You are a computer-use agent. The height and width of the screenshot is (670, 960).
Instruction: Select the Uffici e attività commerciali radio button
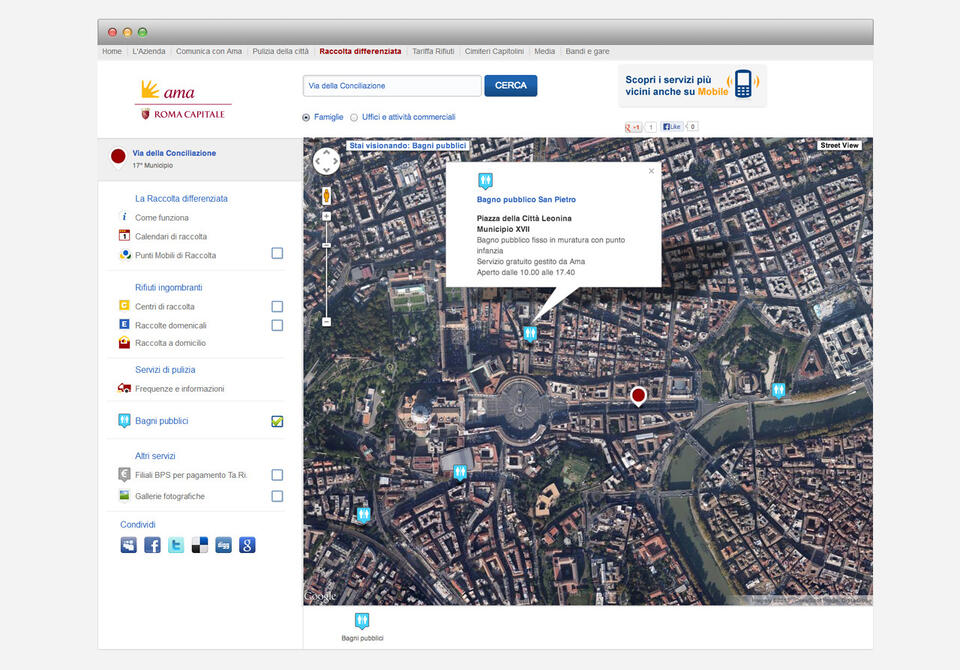coord(354,118)
